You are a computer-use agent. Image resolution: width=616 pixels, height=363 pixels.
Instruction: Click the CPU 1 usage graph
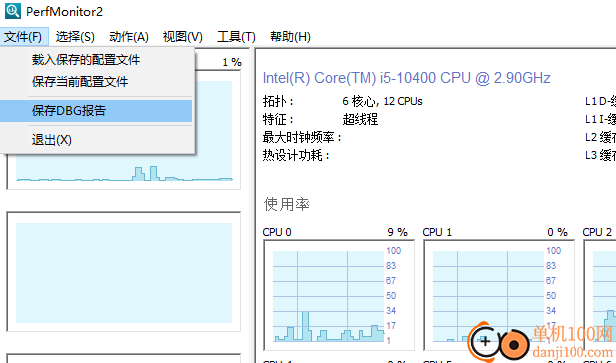[x=499, y=295]
